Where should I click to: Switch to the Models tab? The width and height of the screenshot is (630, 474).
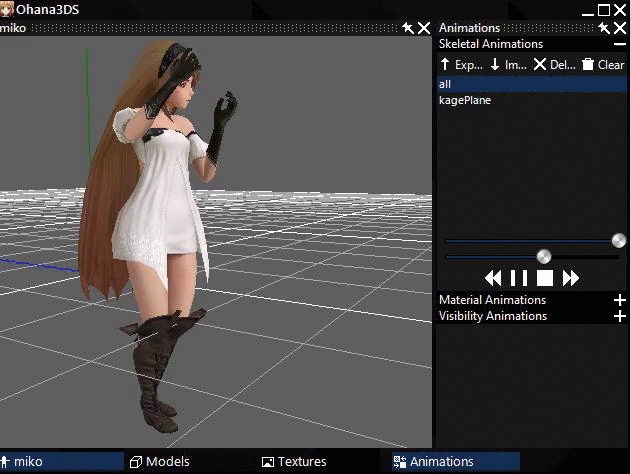pos(160,462)
